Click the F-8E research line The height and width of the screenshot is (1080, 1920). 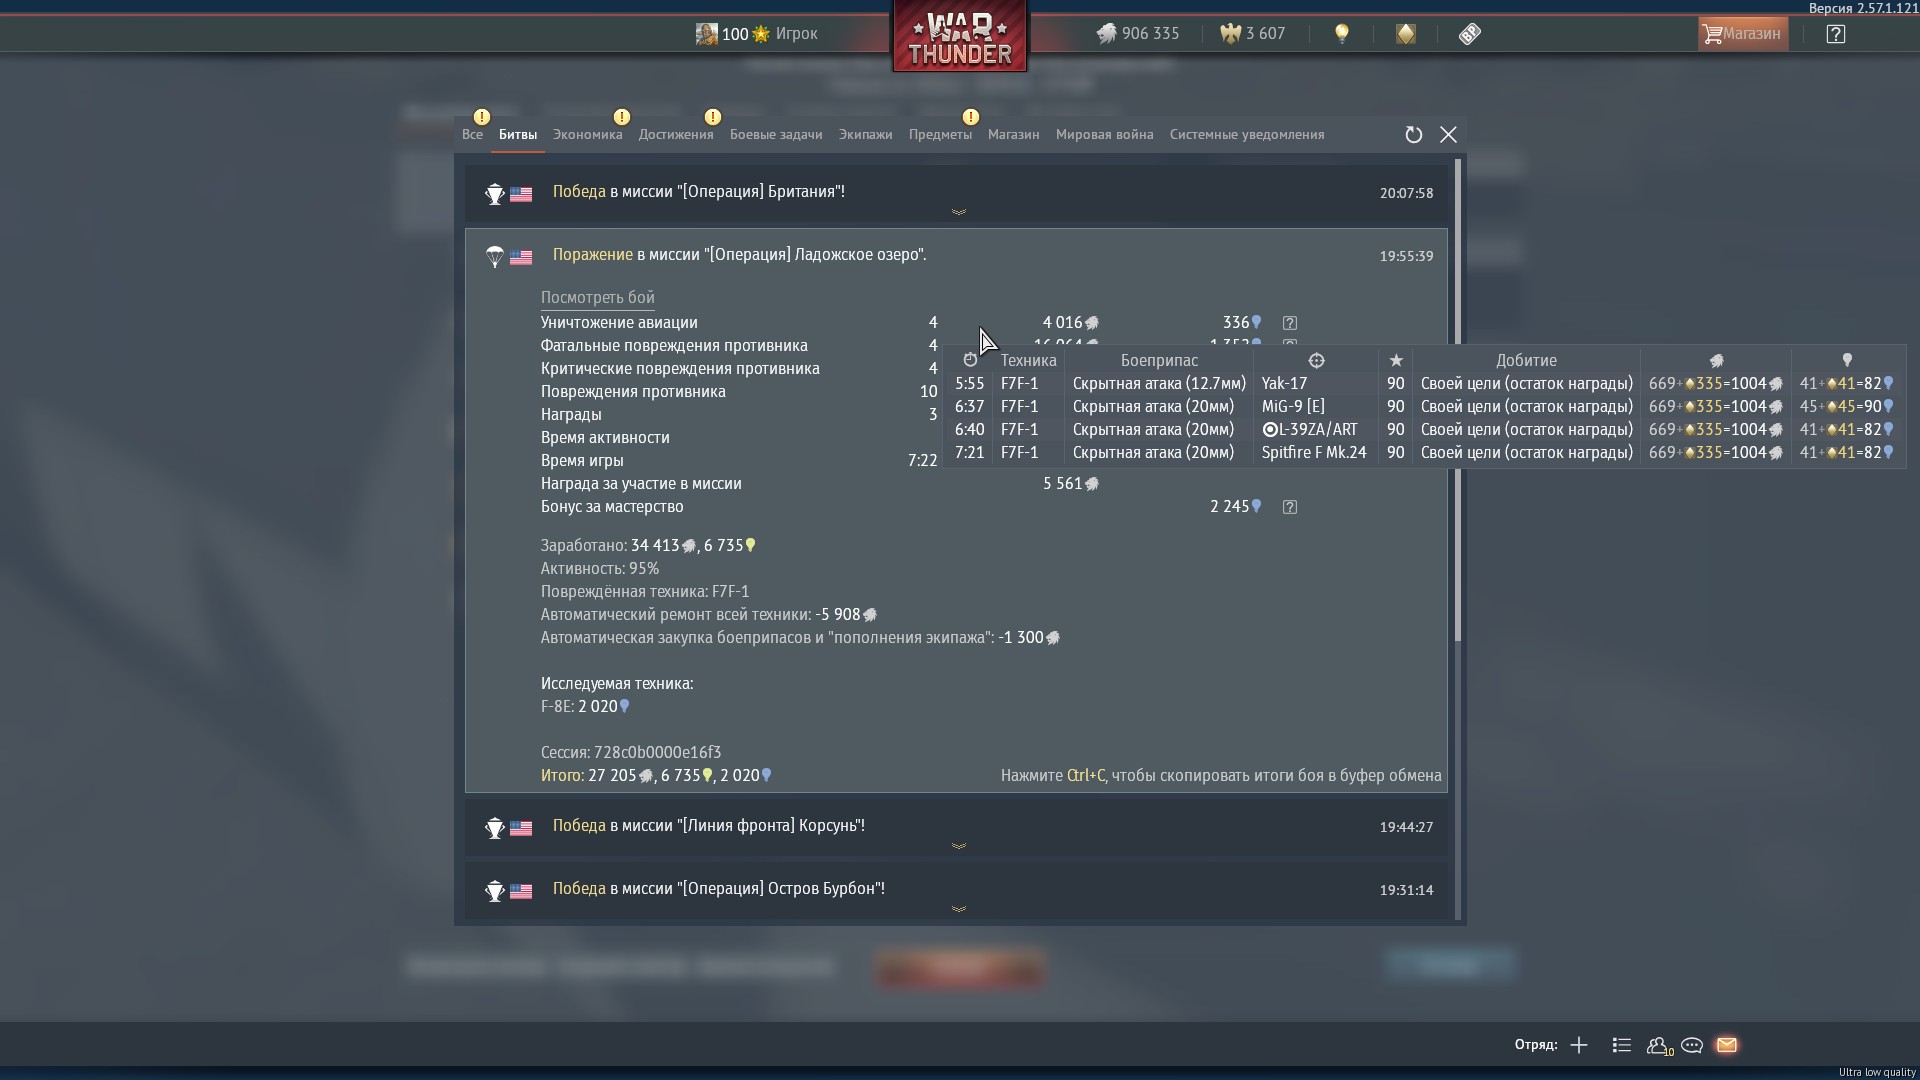click(x=585, y=707)
